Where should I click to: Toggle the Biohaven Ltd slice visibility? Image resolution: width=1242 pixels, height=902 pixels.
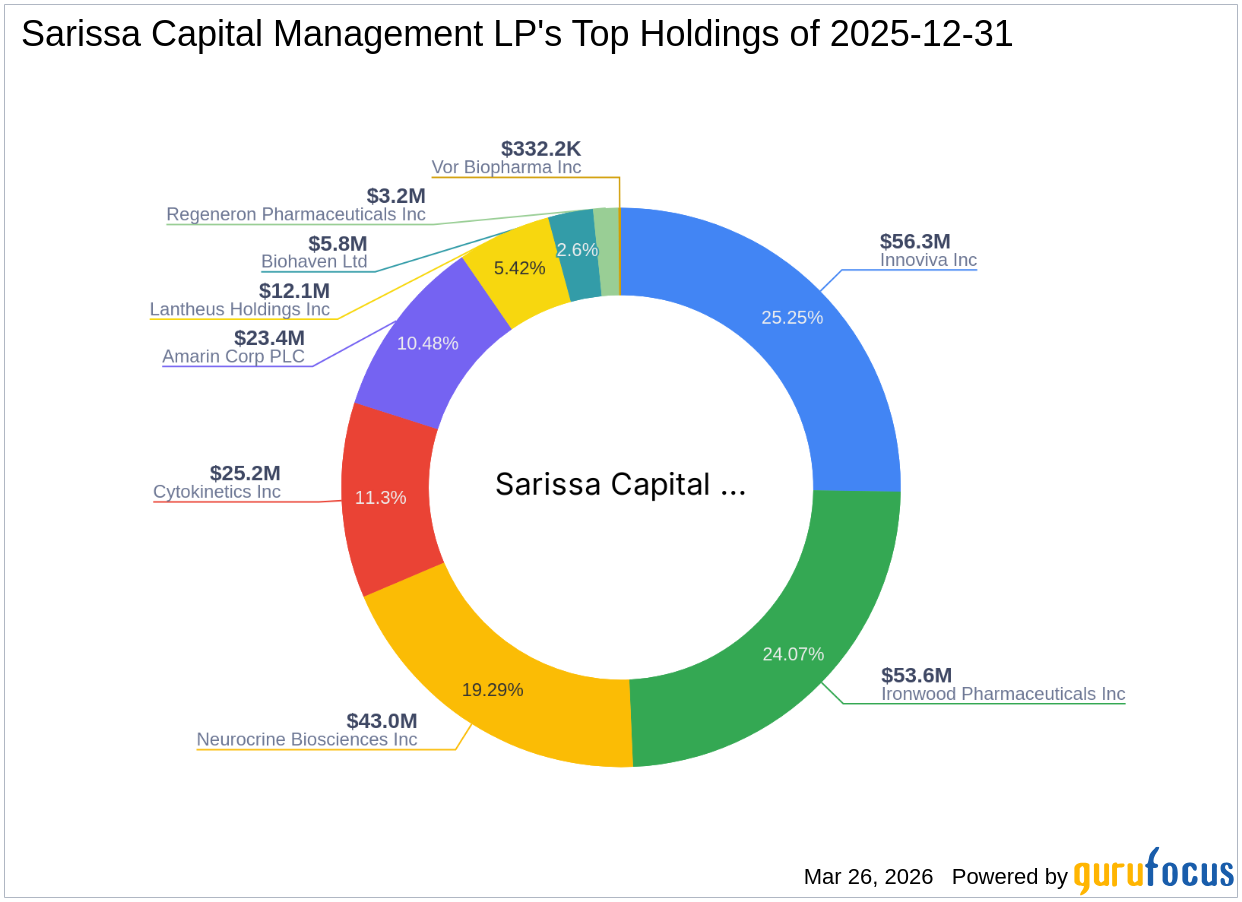(x=313, y=262)
